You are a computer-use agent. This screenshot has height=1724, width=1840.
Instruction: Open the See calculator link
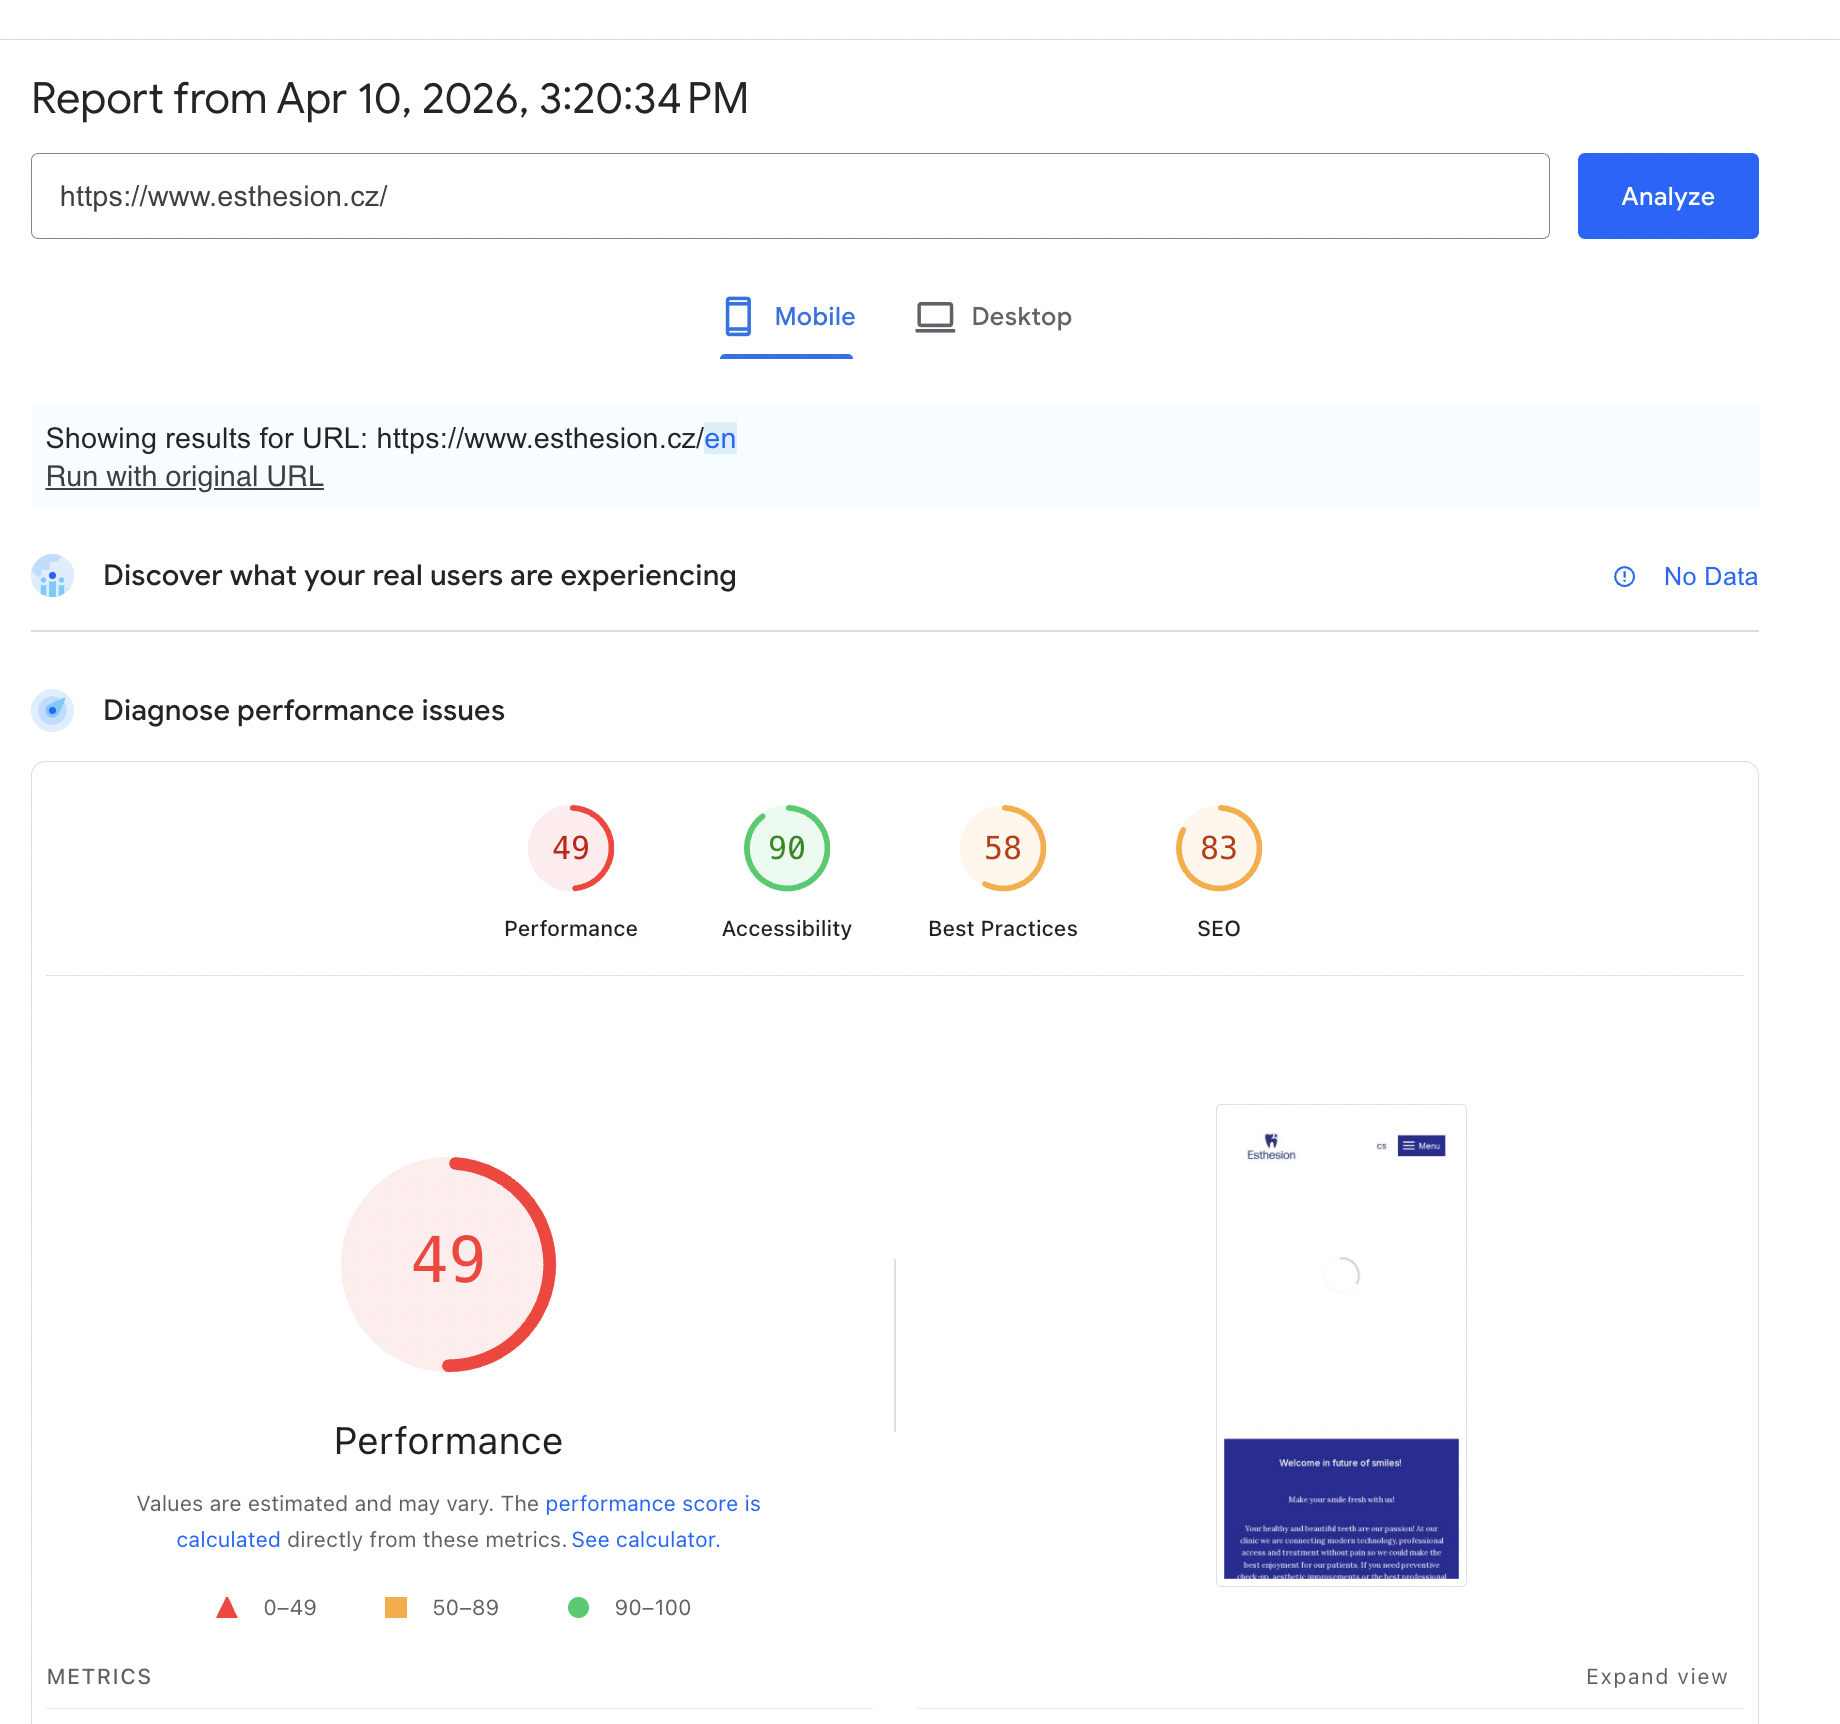pos(645,1540)
